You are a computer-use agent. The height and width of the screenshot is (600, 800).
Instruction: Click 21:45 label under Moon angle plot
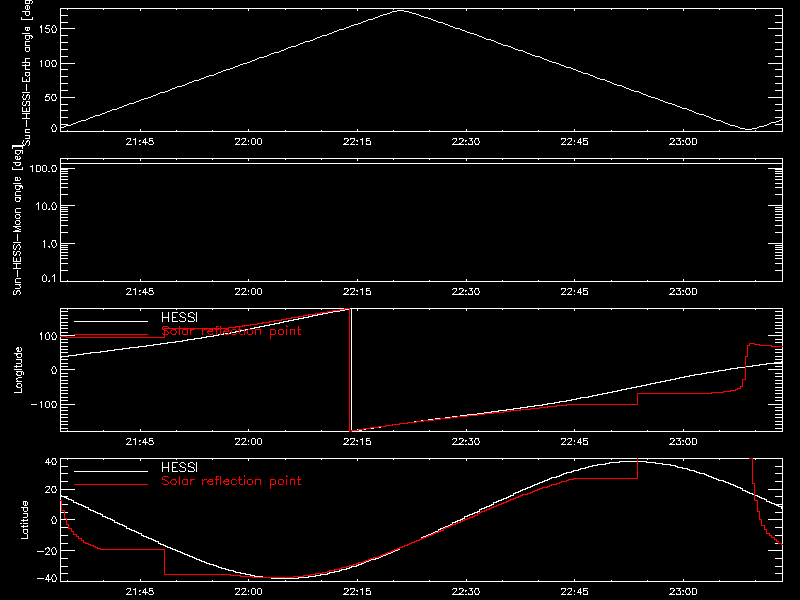tap(140, 292)
